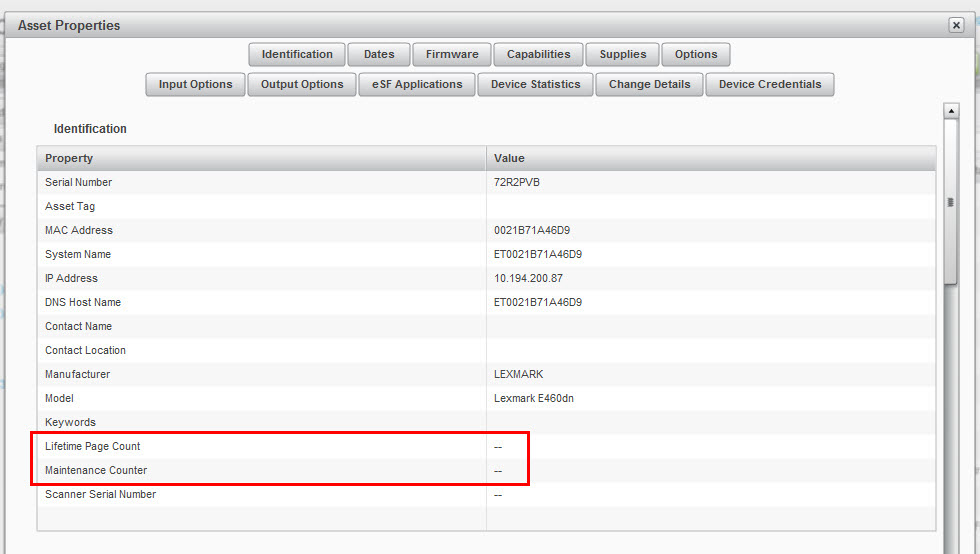Jump to the Firmware section
Viewport: 980px width, 554px height.
[452, 54]
